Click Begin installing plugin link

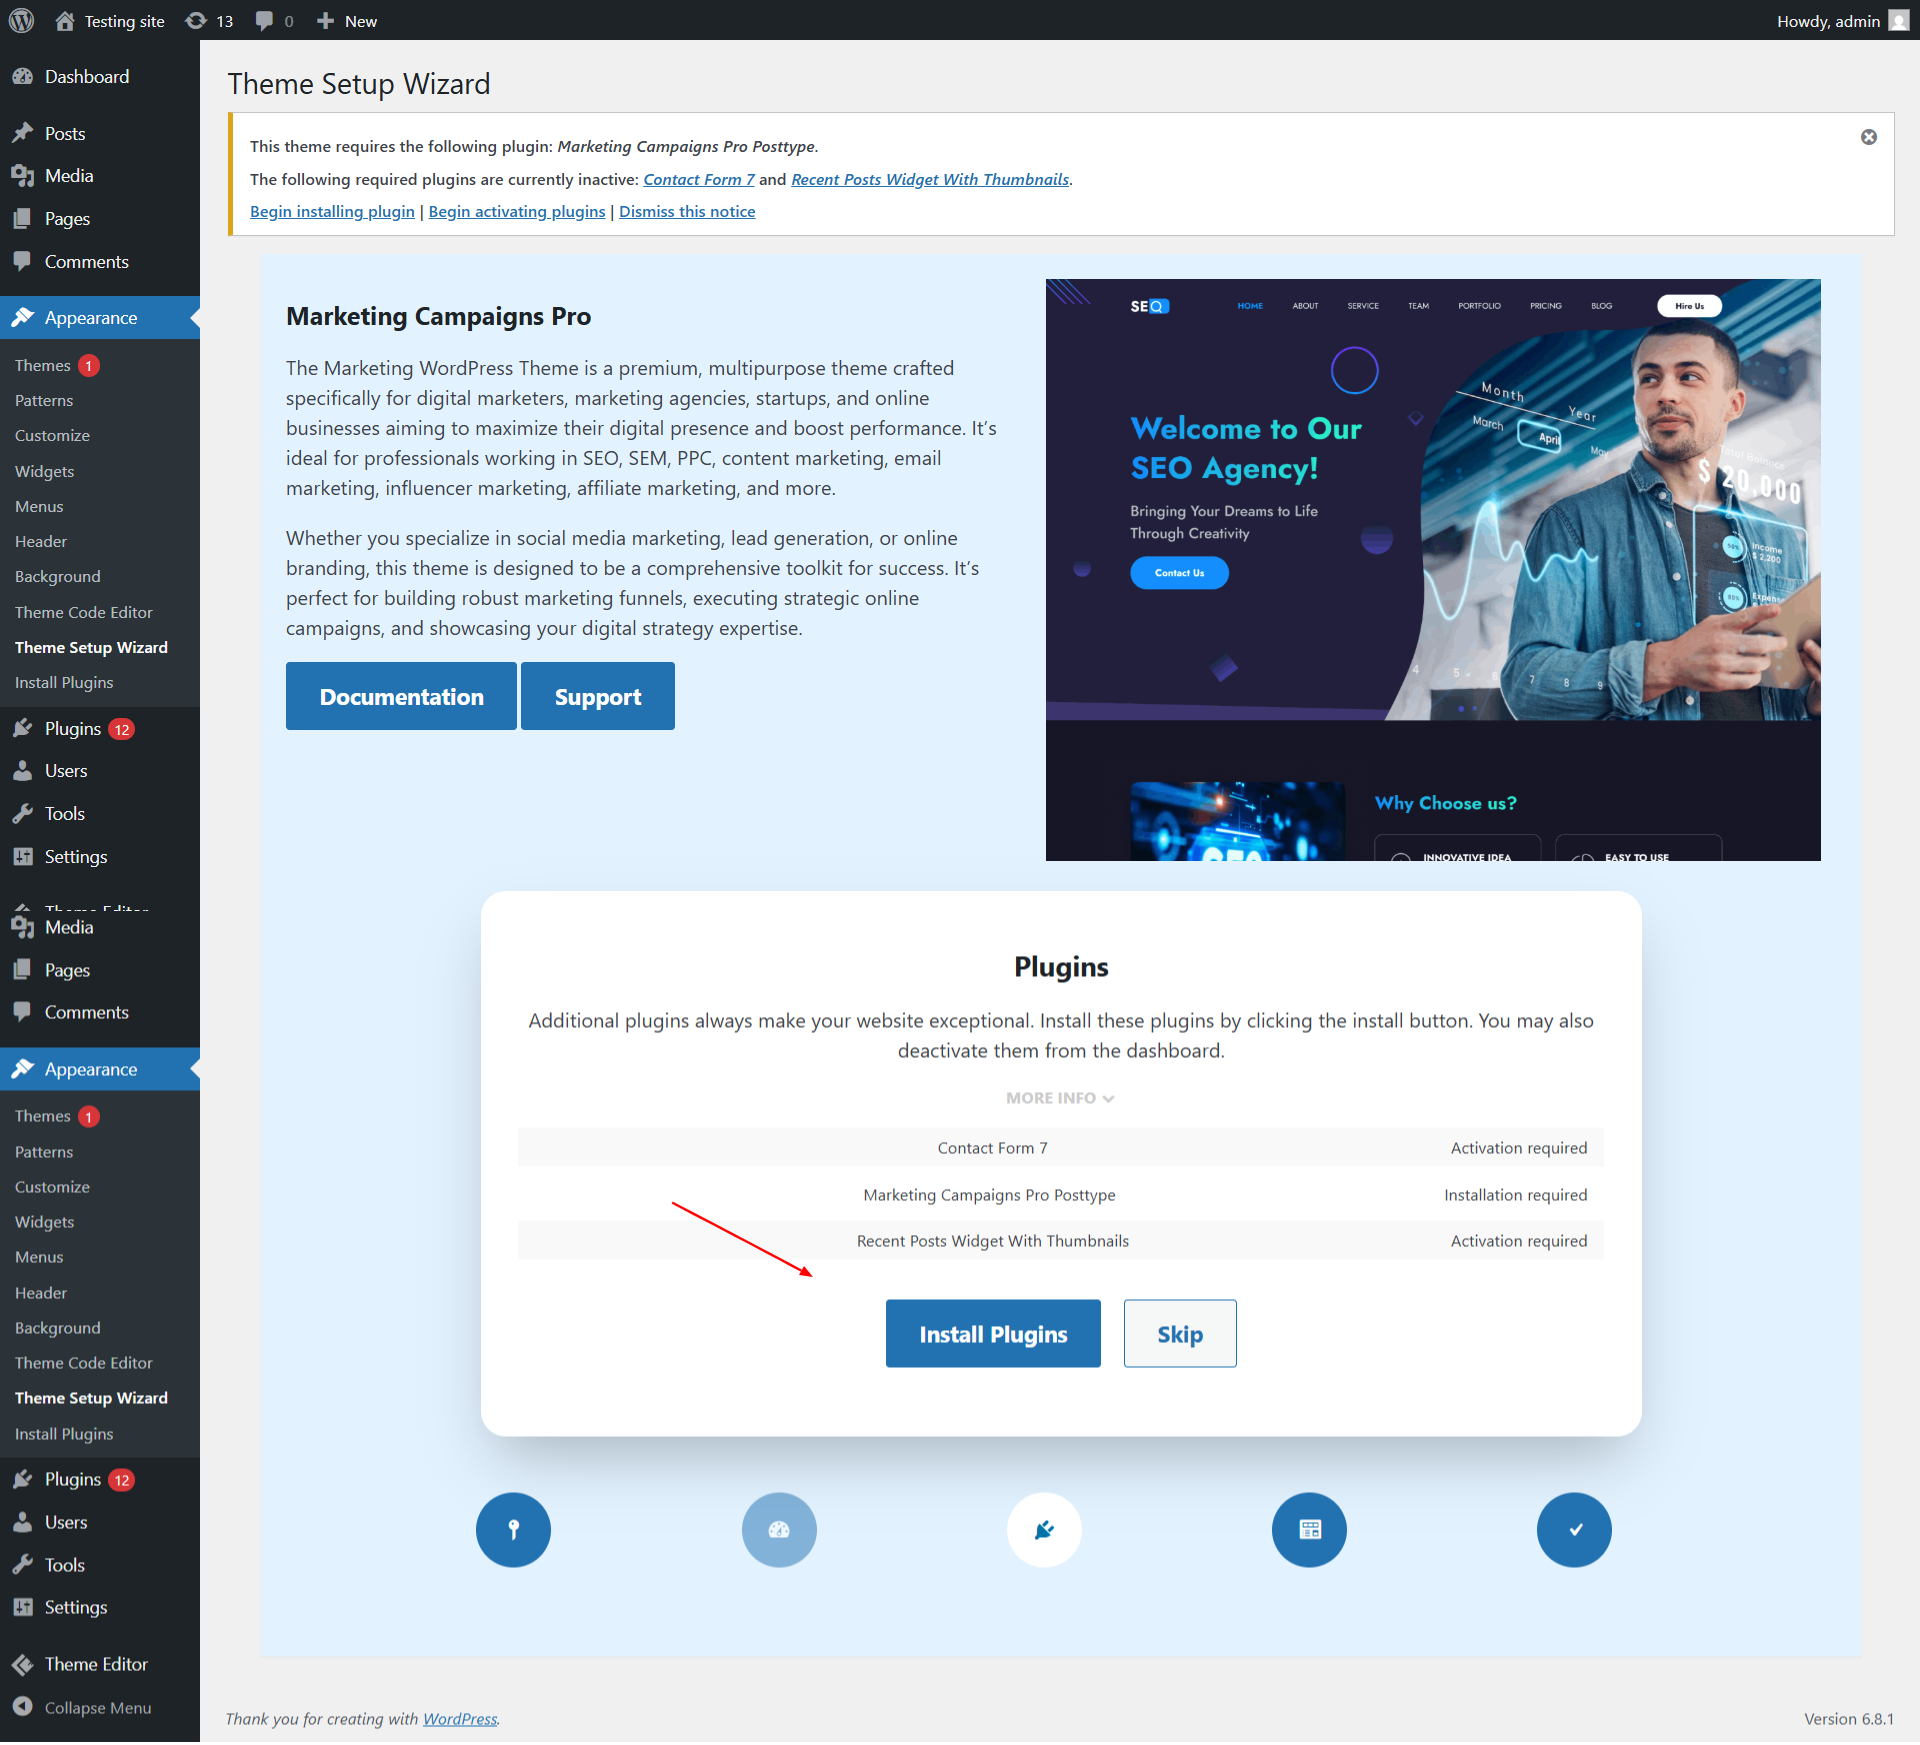[x=332, y=212]
